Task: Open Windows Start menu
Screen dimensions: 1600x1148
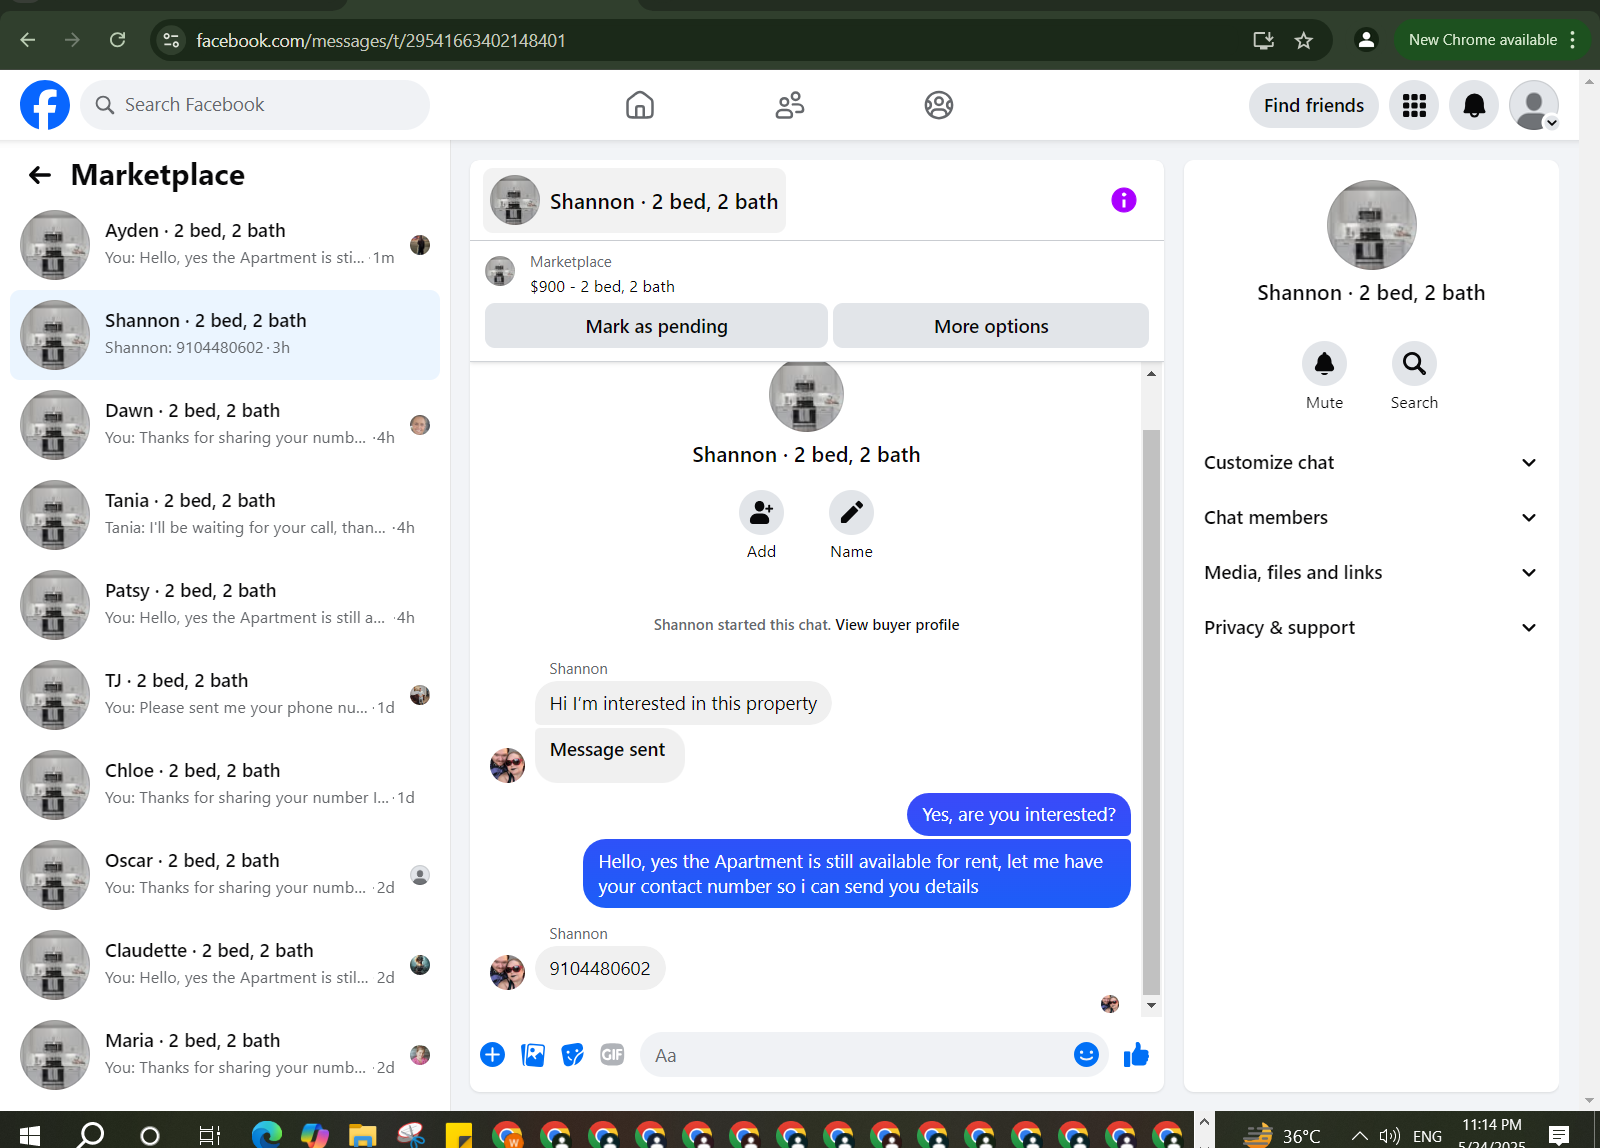Action: click(x=30, y=1135)
